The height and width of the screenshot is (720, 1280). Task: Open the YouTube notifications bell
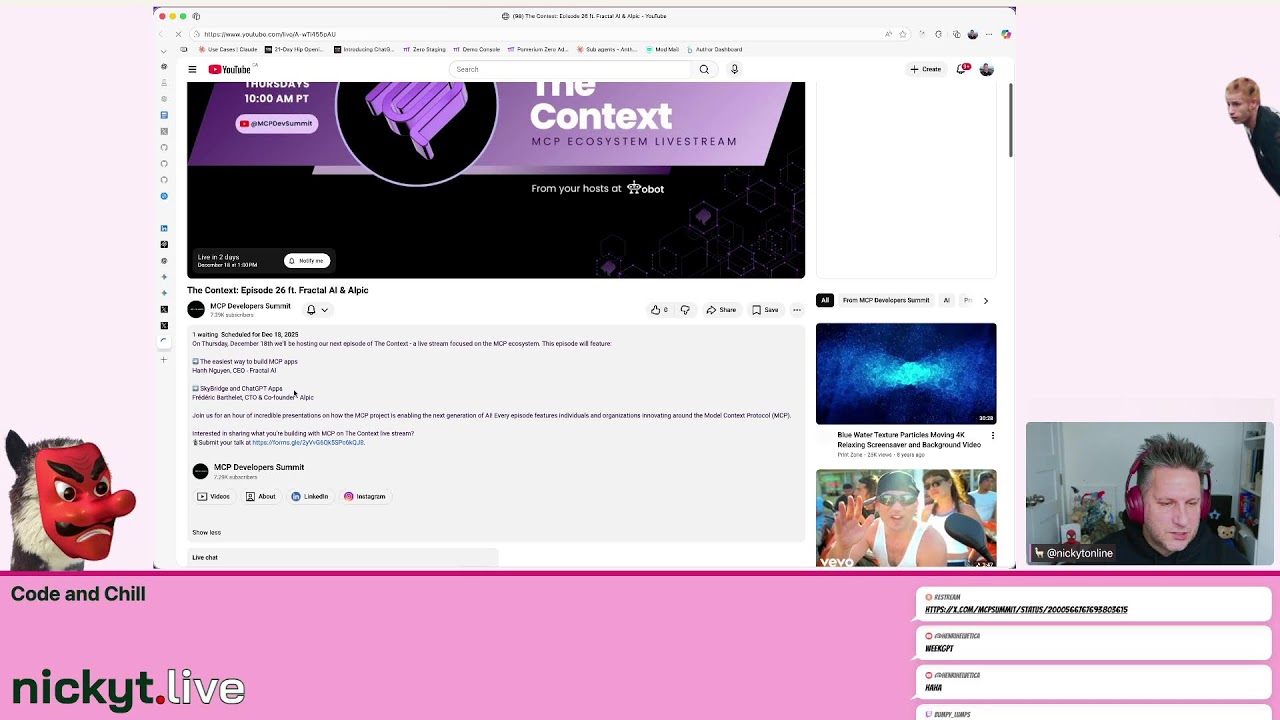(962, 69)
